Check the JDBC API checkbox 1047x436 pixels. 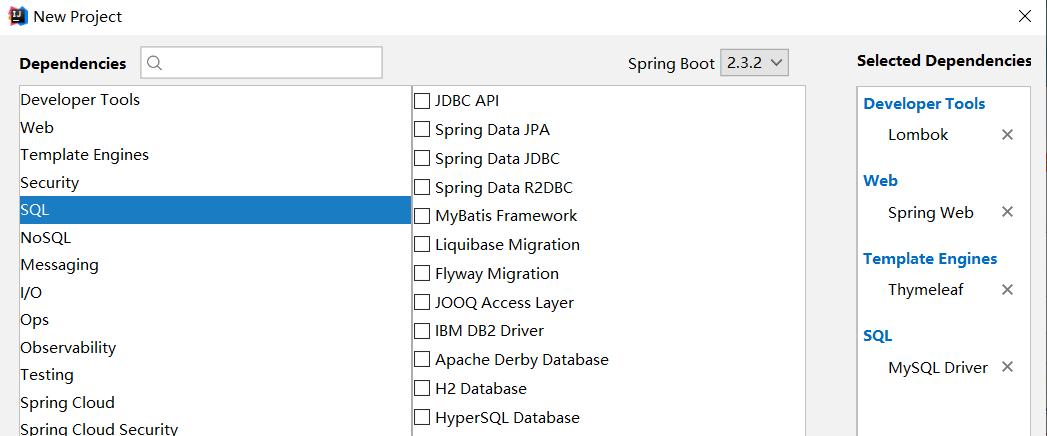pyautogui.click(x=422, y=101)
